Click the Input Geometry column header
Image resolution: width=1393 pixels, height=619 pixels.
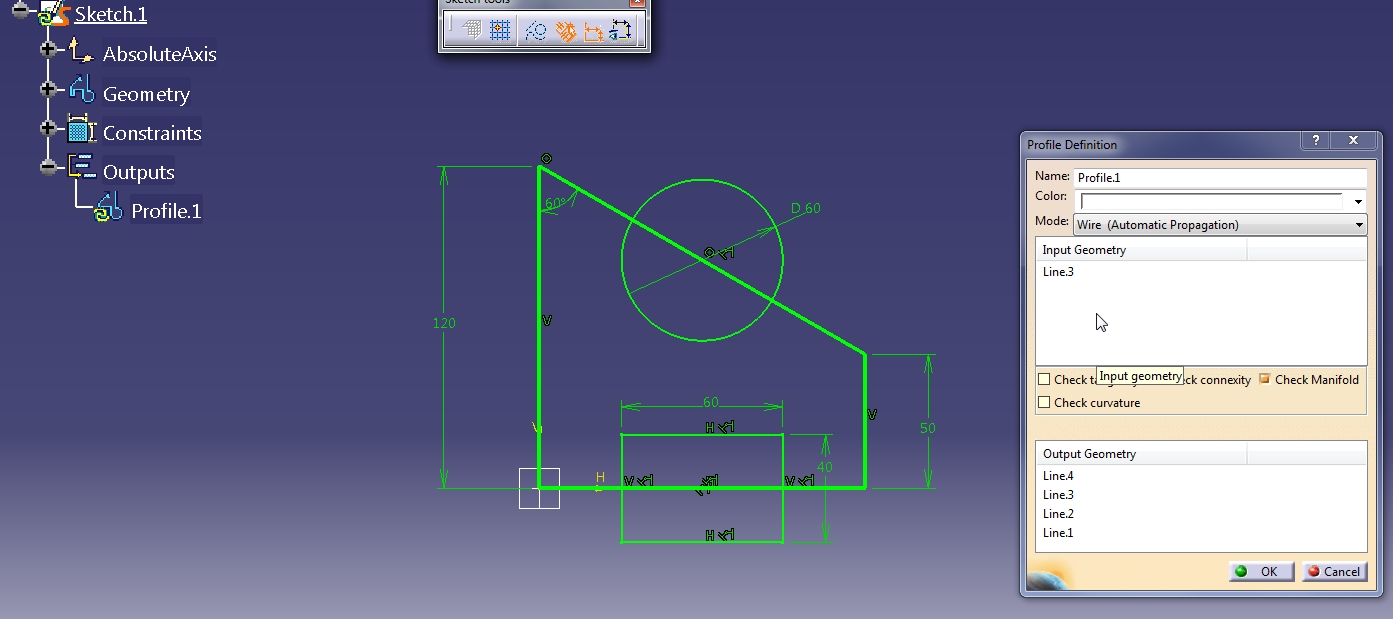pos(1141,250)
